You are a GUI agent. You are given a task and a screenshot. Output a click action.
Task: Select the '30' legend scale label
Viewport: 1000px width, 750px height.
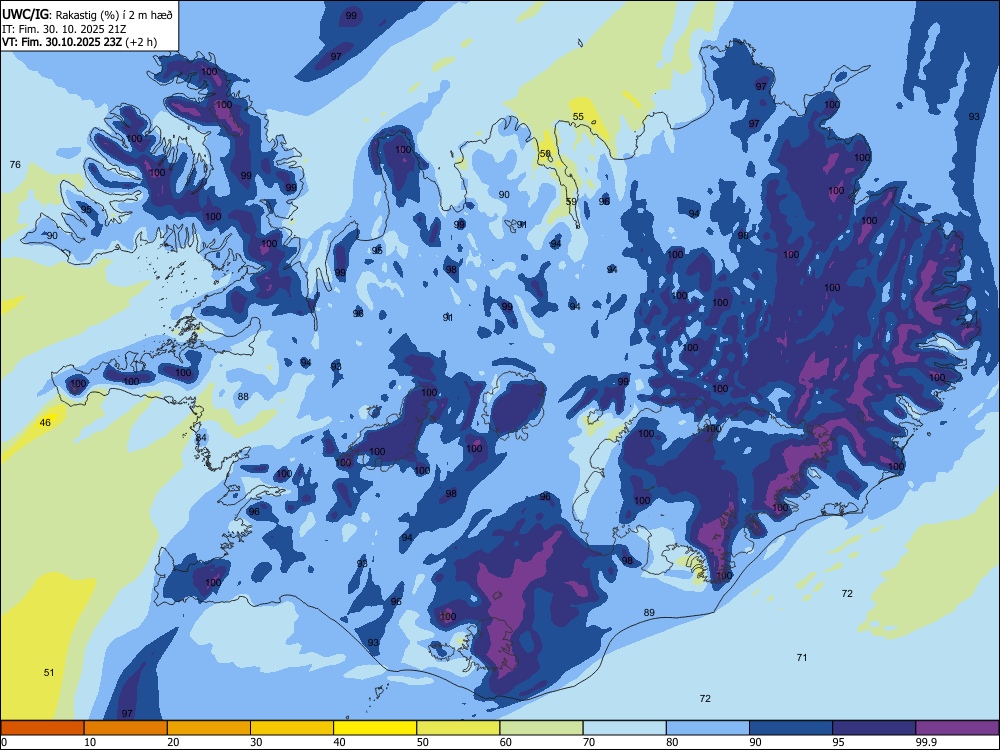[256, 742]
